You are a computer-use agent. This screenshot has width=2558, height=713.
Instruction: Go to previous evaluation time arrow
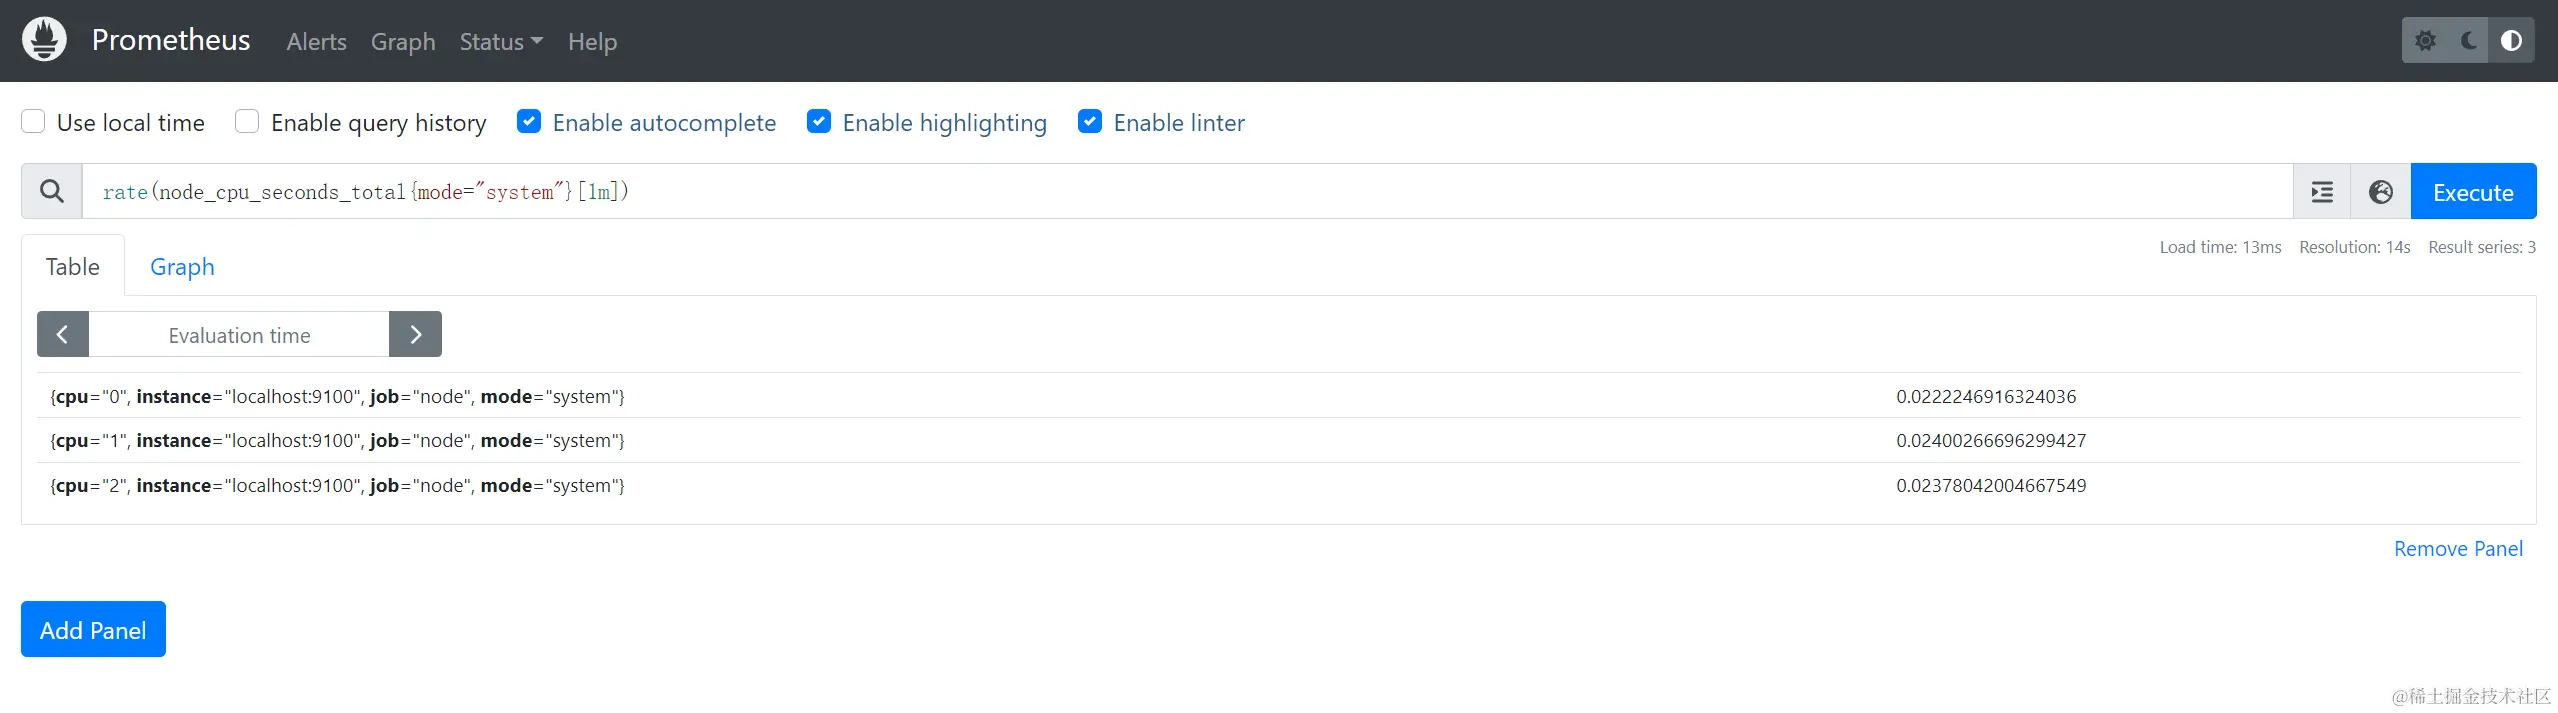coord(63,335)
